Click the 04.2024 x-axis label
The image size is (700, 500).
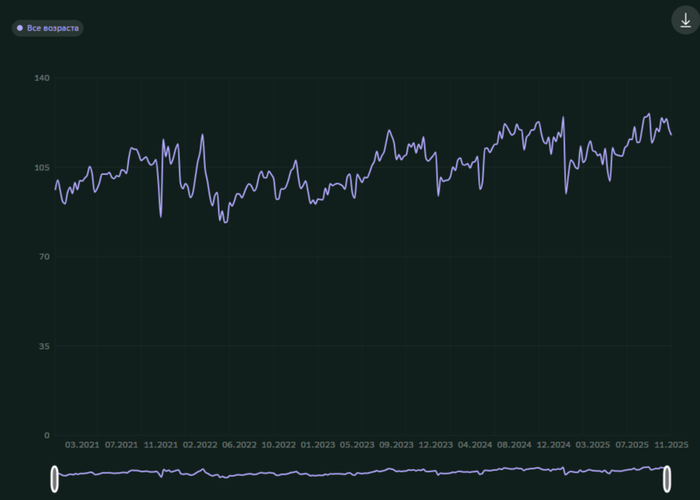pyautogui.click(x=475, y=444)
